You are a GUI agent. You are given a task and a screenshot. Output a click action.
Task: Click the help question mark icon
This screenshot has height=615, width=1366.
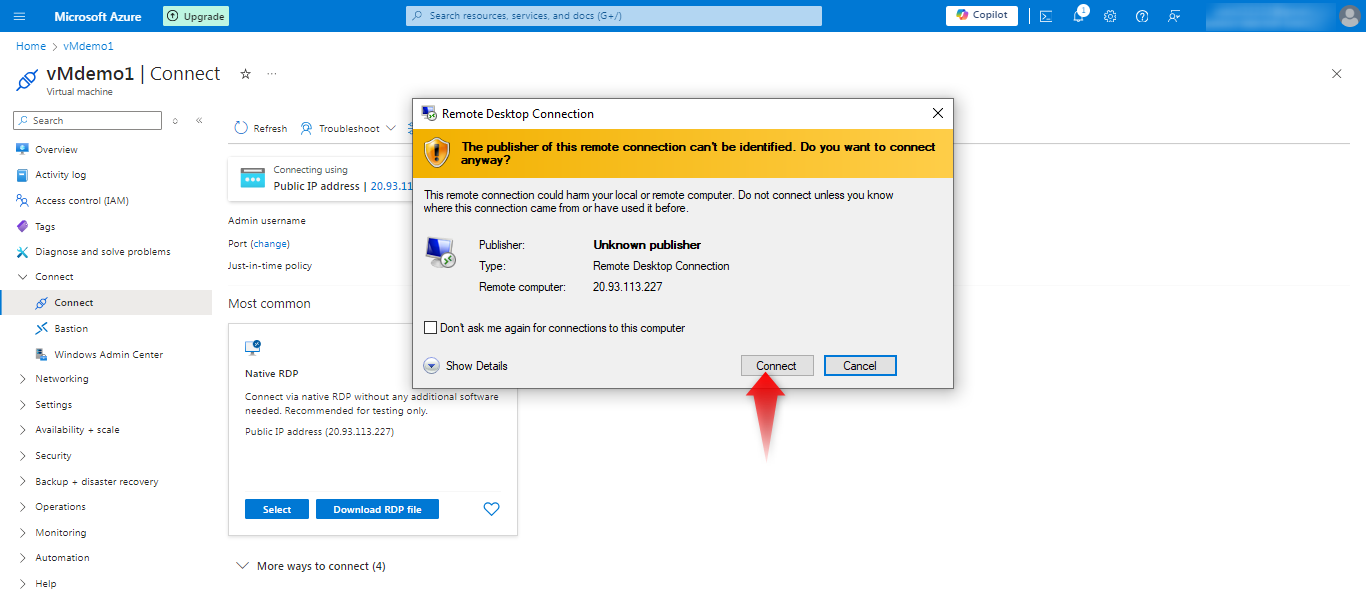1142,16
